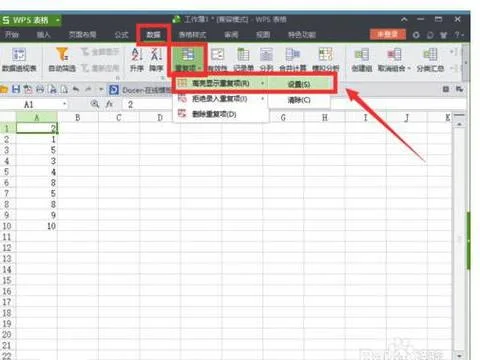Open the View (视图) tab
Screen dimensions: 480x360
point(263,35)
